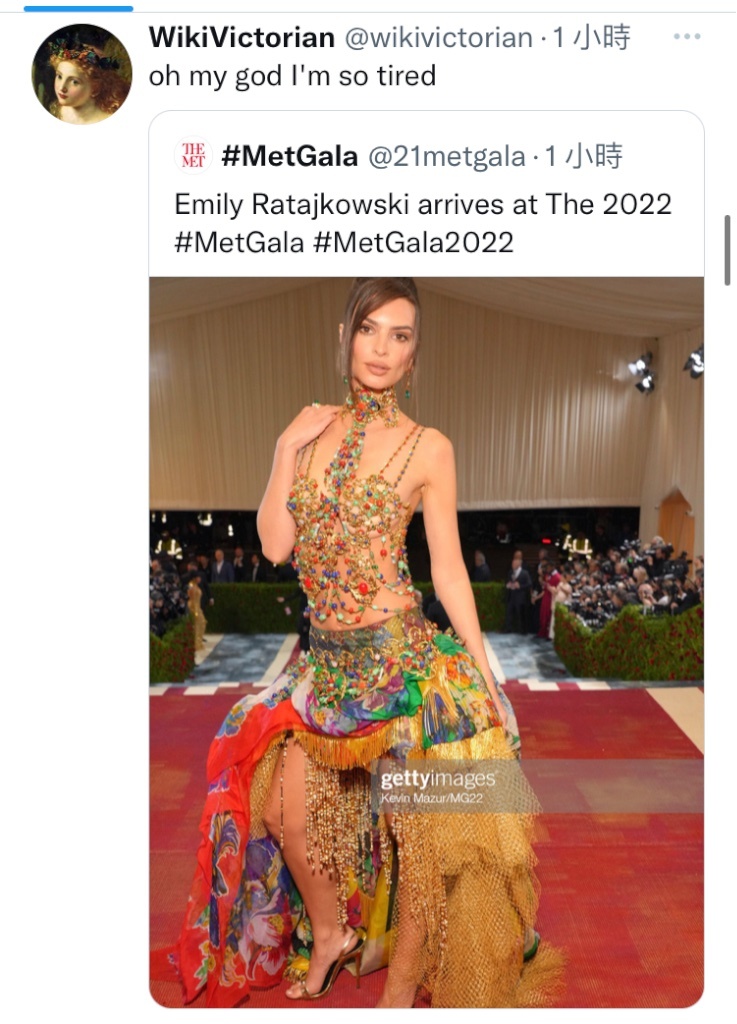Click the 'oh my god I'm so tired' text
The image size is (737, 1024).
(x=292, y=76)
